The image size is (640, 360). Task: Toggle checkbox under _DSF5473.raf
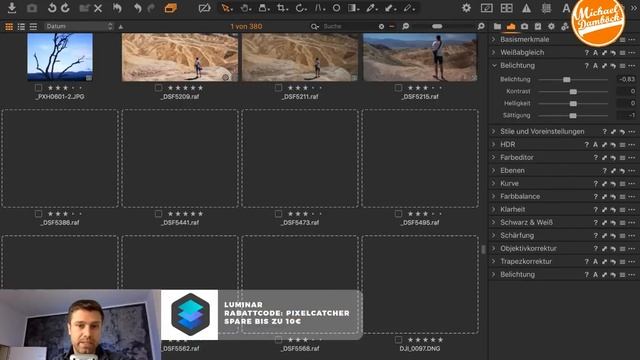pos(278,214)
